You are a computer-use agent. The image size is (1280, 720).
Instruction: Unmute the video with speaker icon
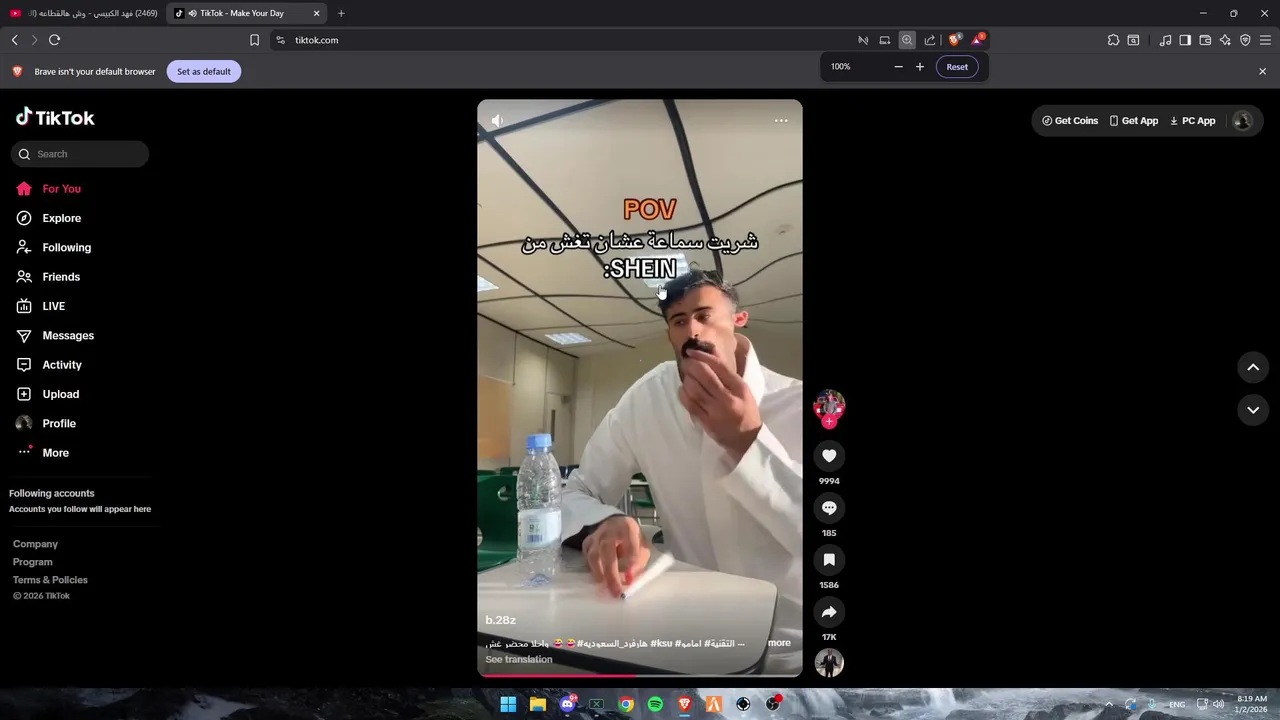click(497, 121)
